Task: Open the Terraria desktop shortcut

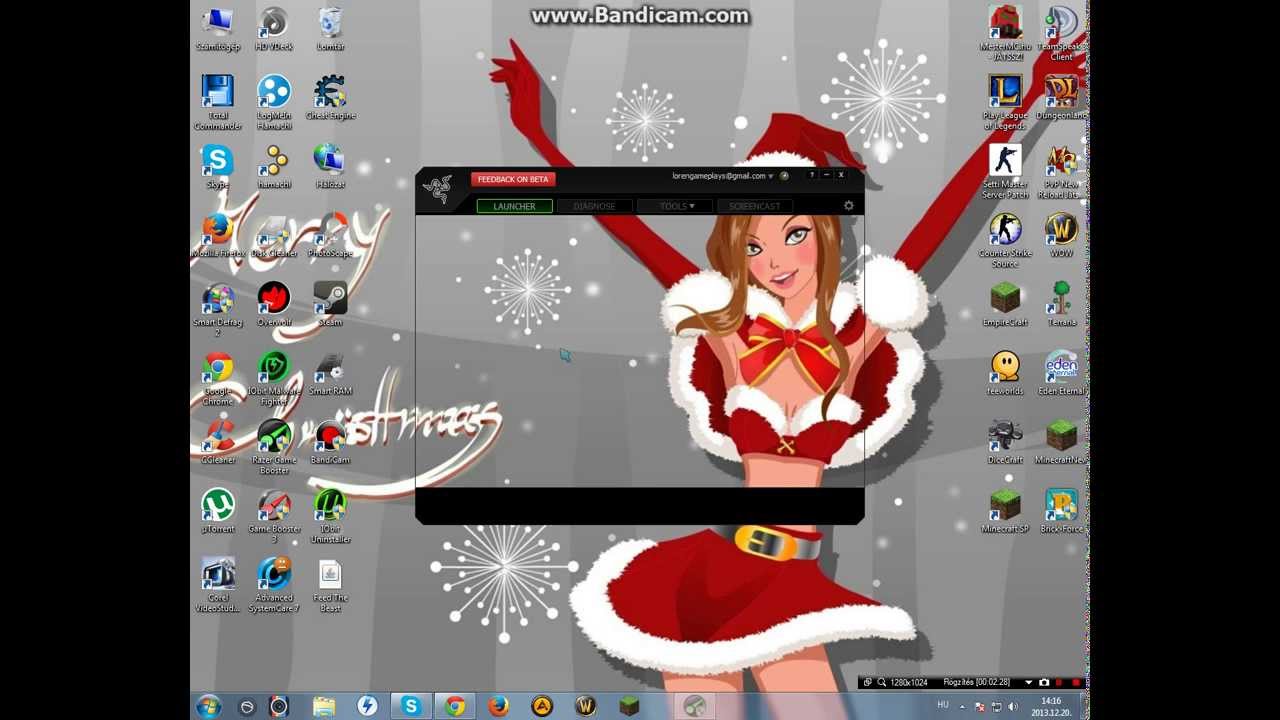Action: pos(1061,305)
